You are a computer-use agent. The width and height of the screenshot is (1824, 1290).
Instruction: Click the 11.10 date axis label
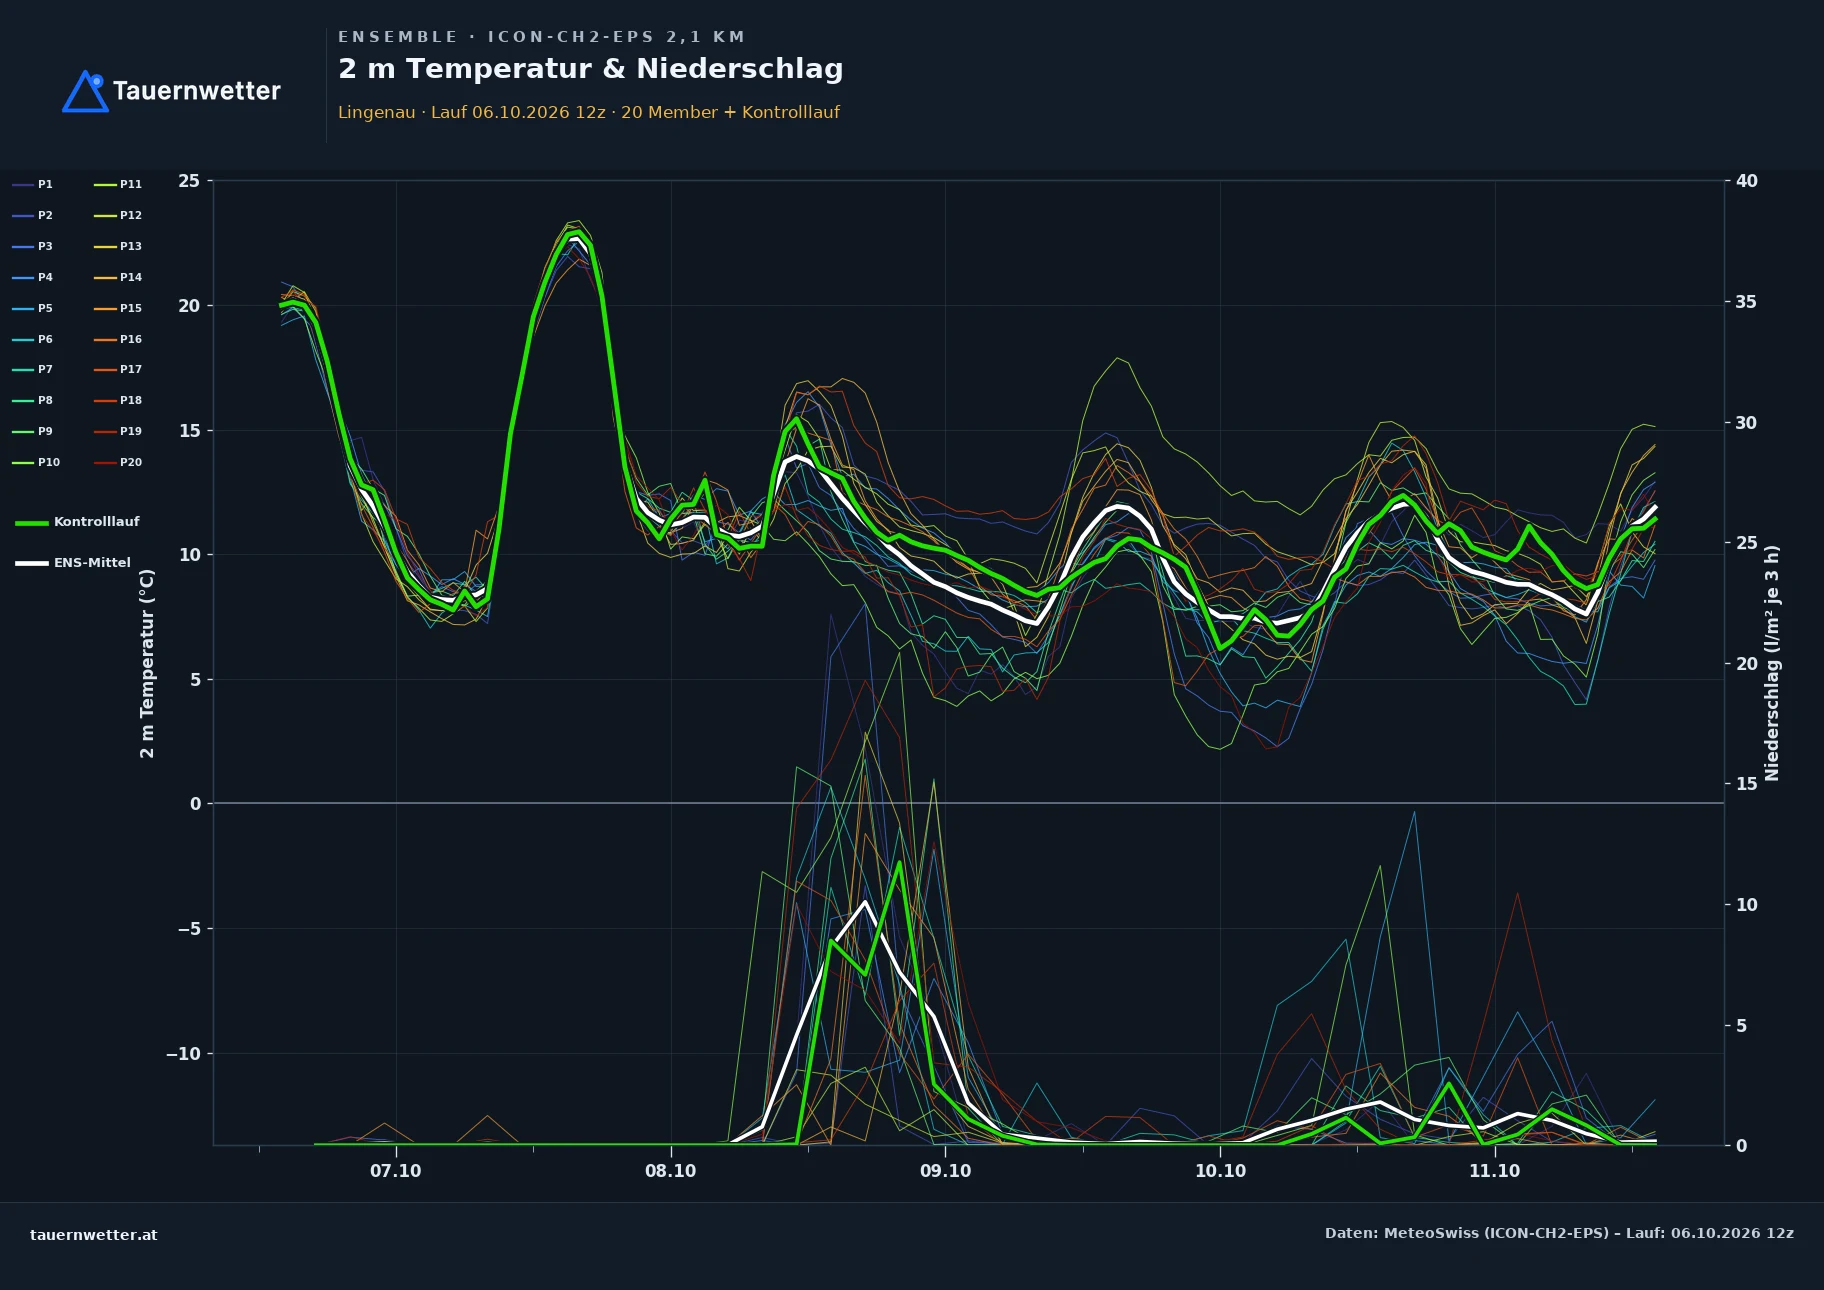point(1495,1171)
